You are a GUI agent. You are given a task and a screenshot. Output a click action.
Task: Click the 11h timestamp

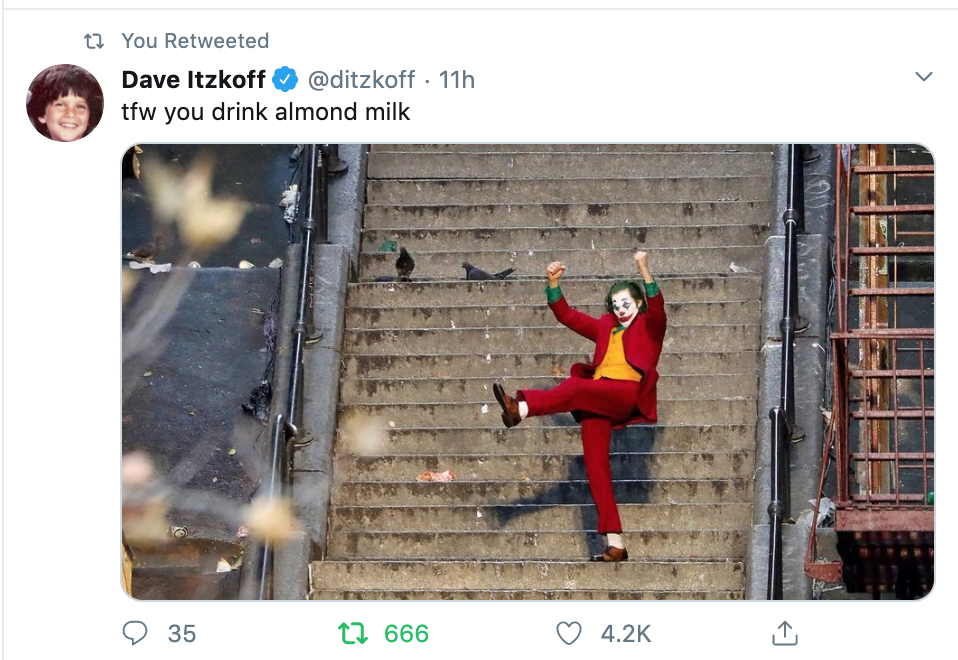[457, 79]
